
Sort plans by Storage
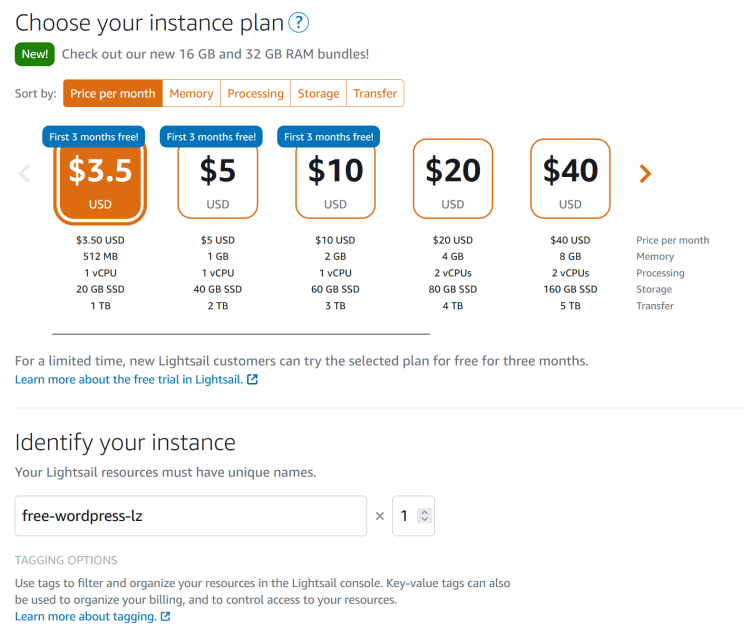pyautogui.click(x=318, y=94)
